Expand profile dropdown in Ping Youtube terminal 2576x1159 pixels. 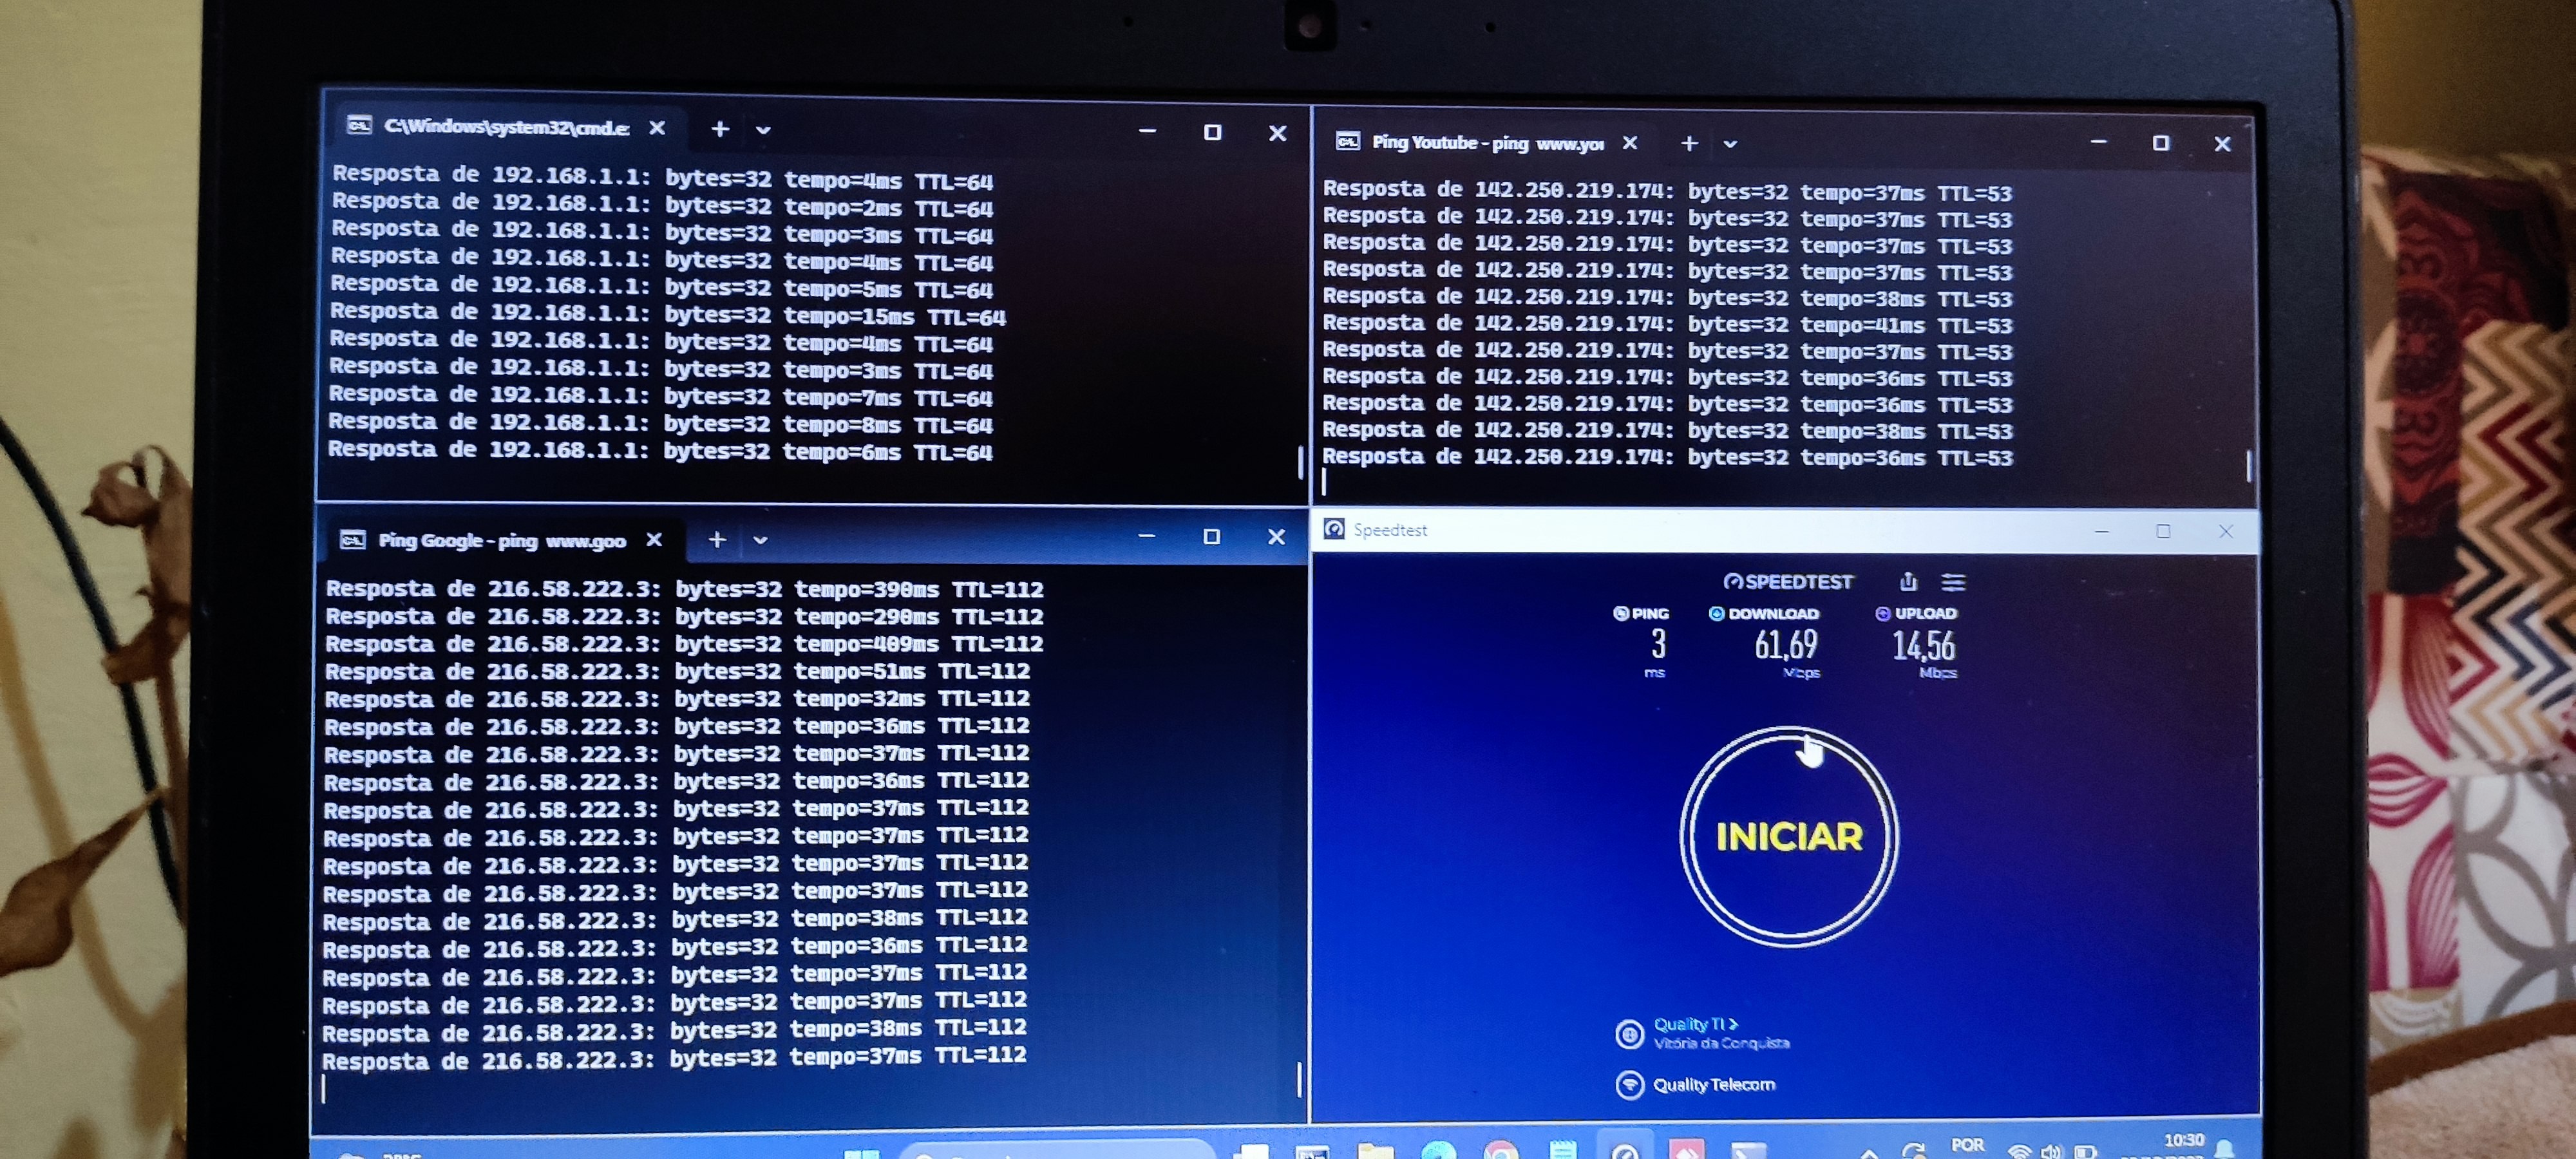(1730, 145)
